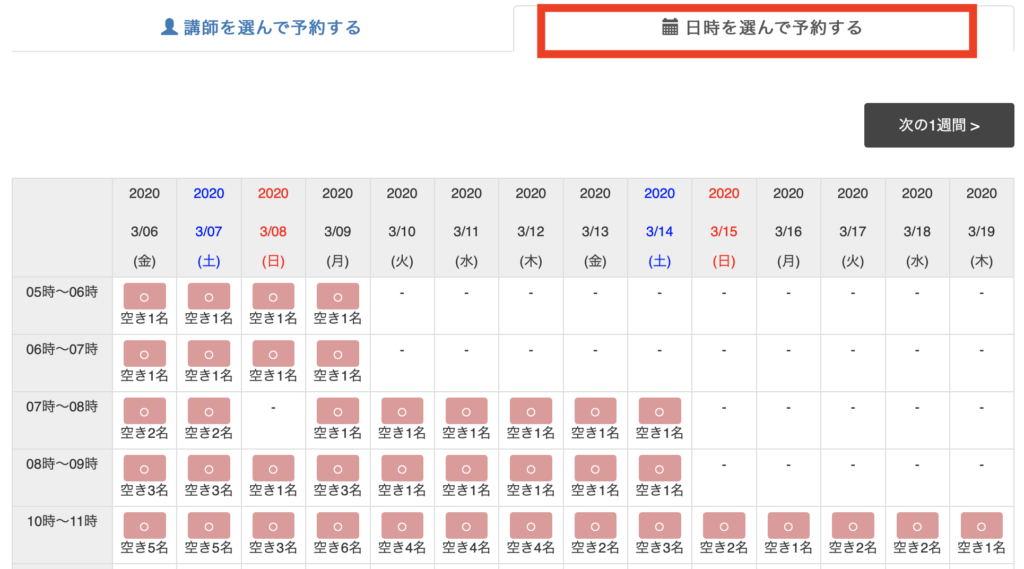
Task: Click the 3/07 Saturday date header
Action: click(x=209, y=230)
